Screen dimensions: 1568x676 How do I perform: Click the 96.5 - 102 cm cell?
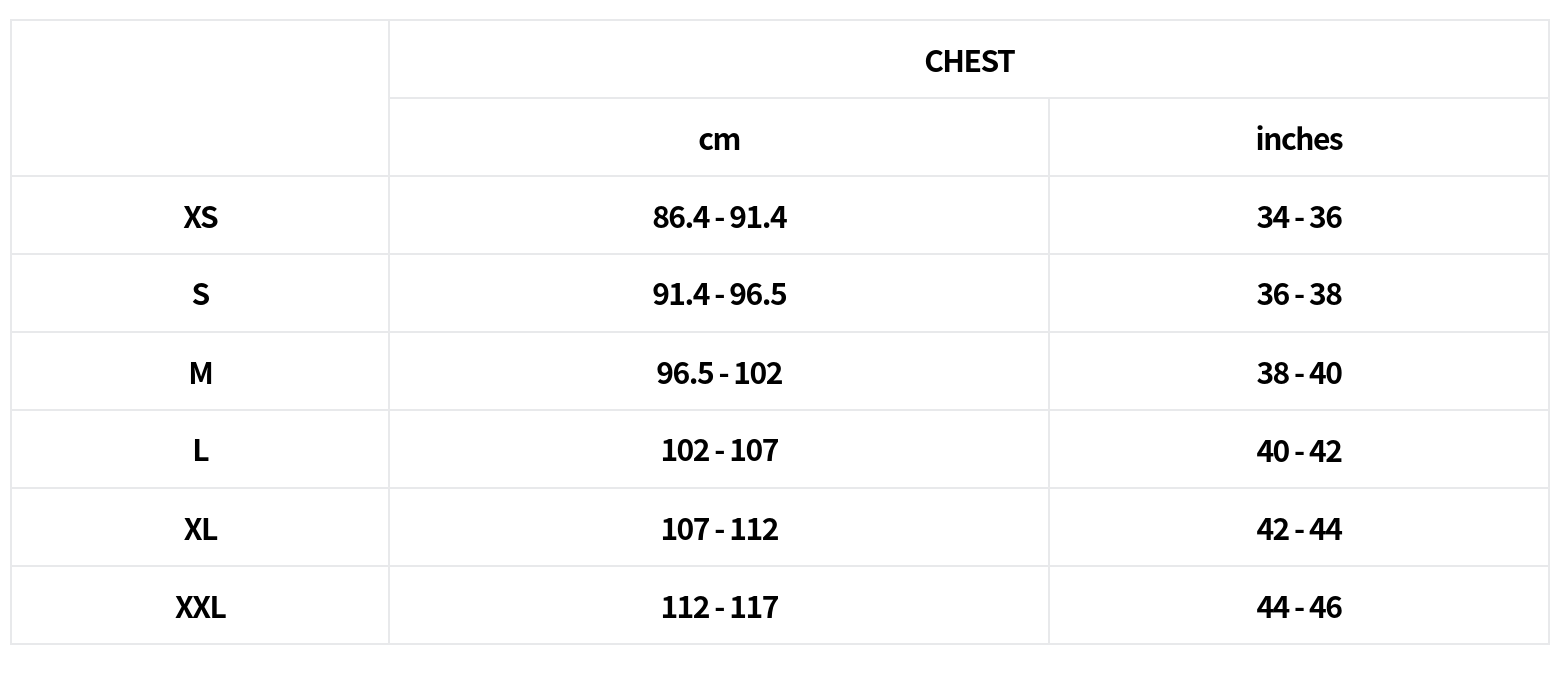719,373
